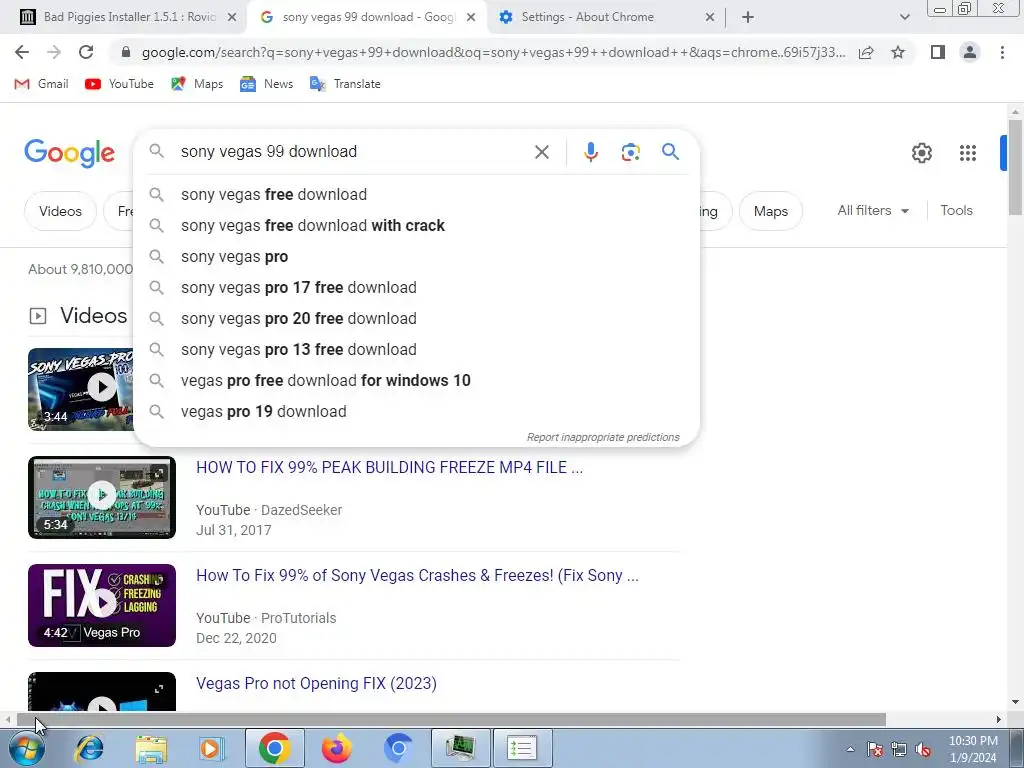Choose suggestion free download with crack

pyautogui.click(x=416, y=225)
